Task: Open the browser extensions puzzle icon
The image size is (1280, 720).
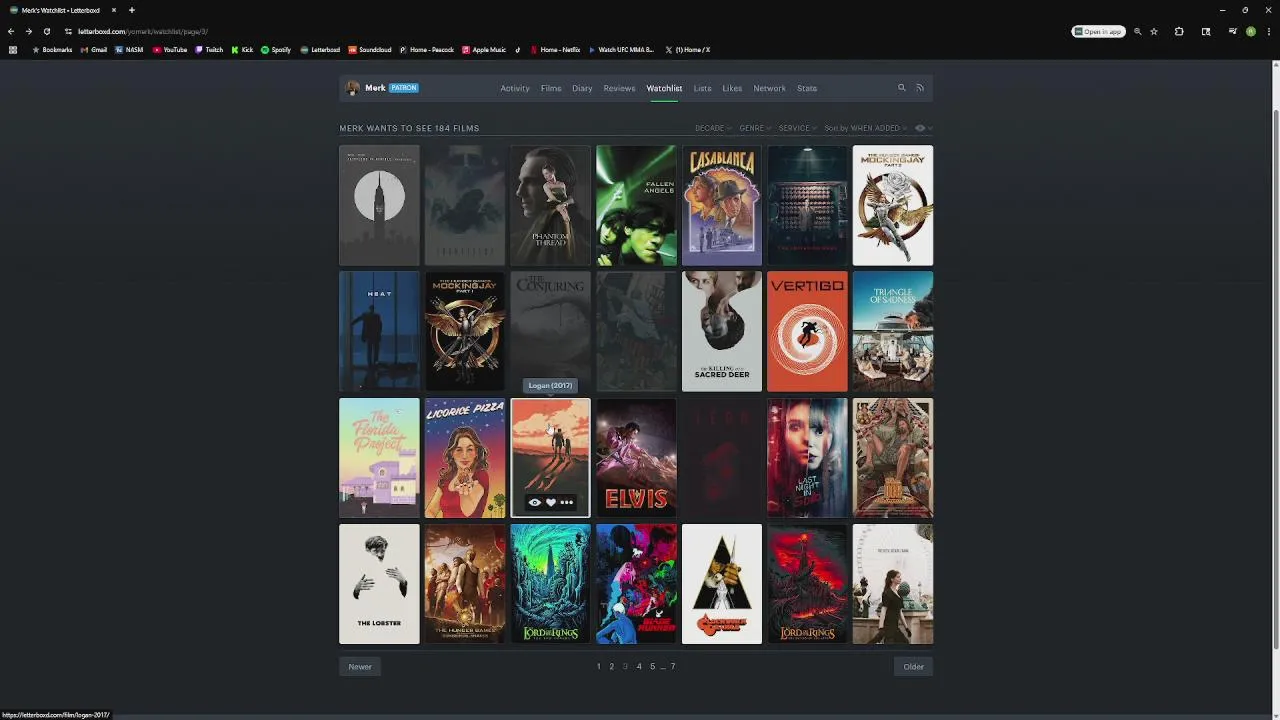Action: [1179, 31]
